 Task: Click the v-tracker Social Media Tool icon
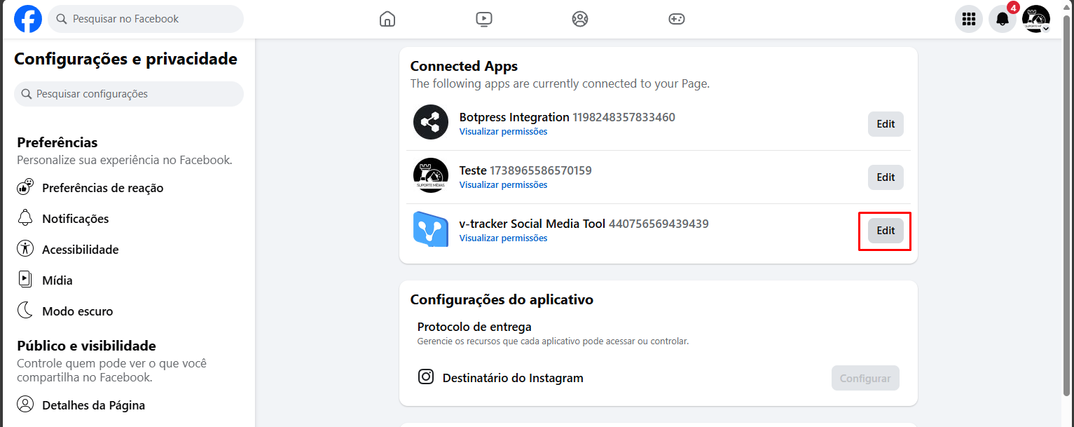pos(431,230)
